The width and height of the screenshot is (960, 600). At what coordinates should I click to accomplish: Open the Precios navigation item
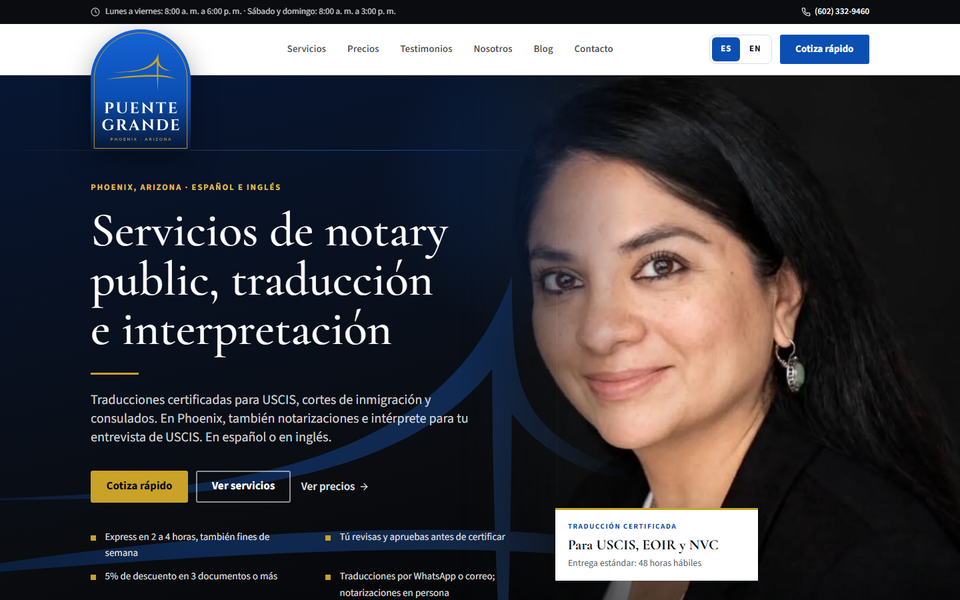coord(363,49)
